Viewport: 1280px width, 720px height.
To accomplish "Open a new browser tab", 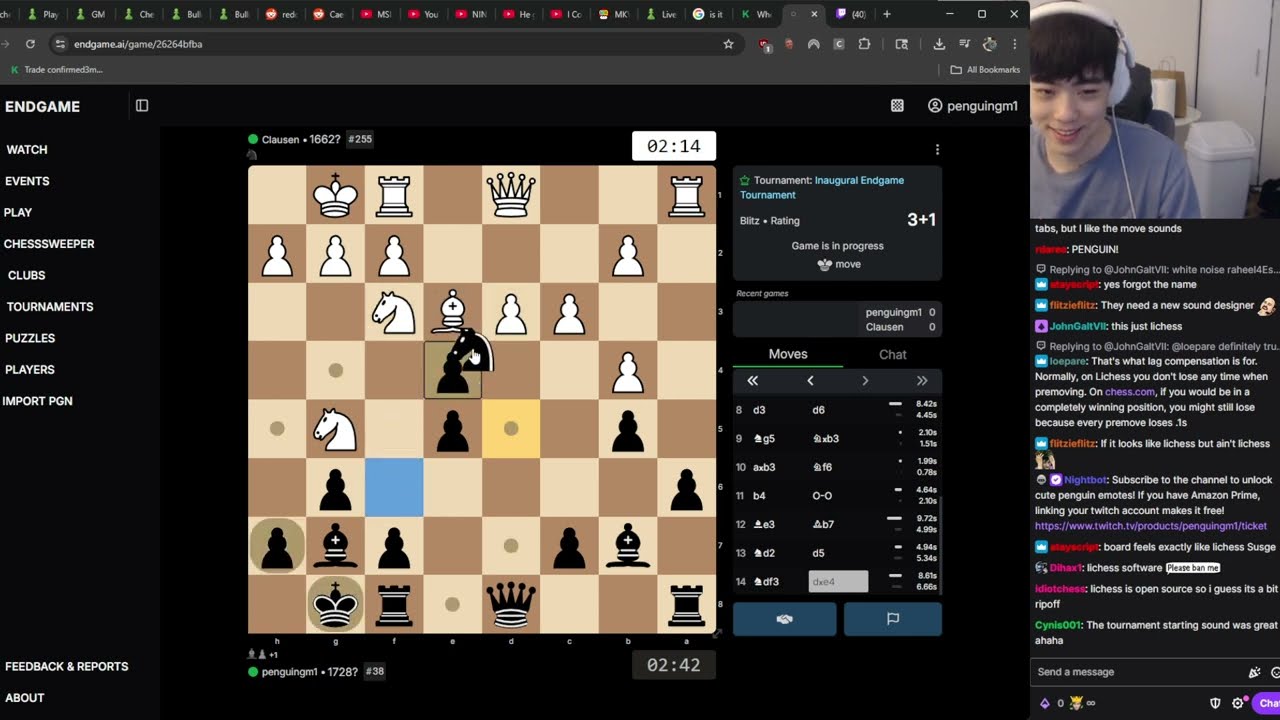I will [x=887, y=14].
